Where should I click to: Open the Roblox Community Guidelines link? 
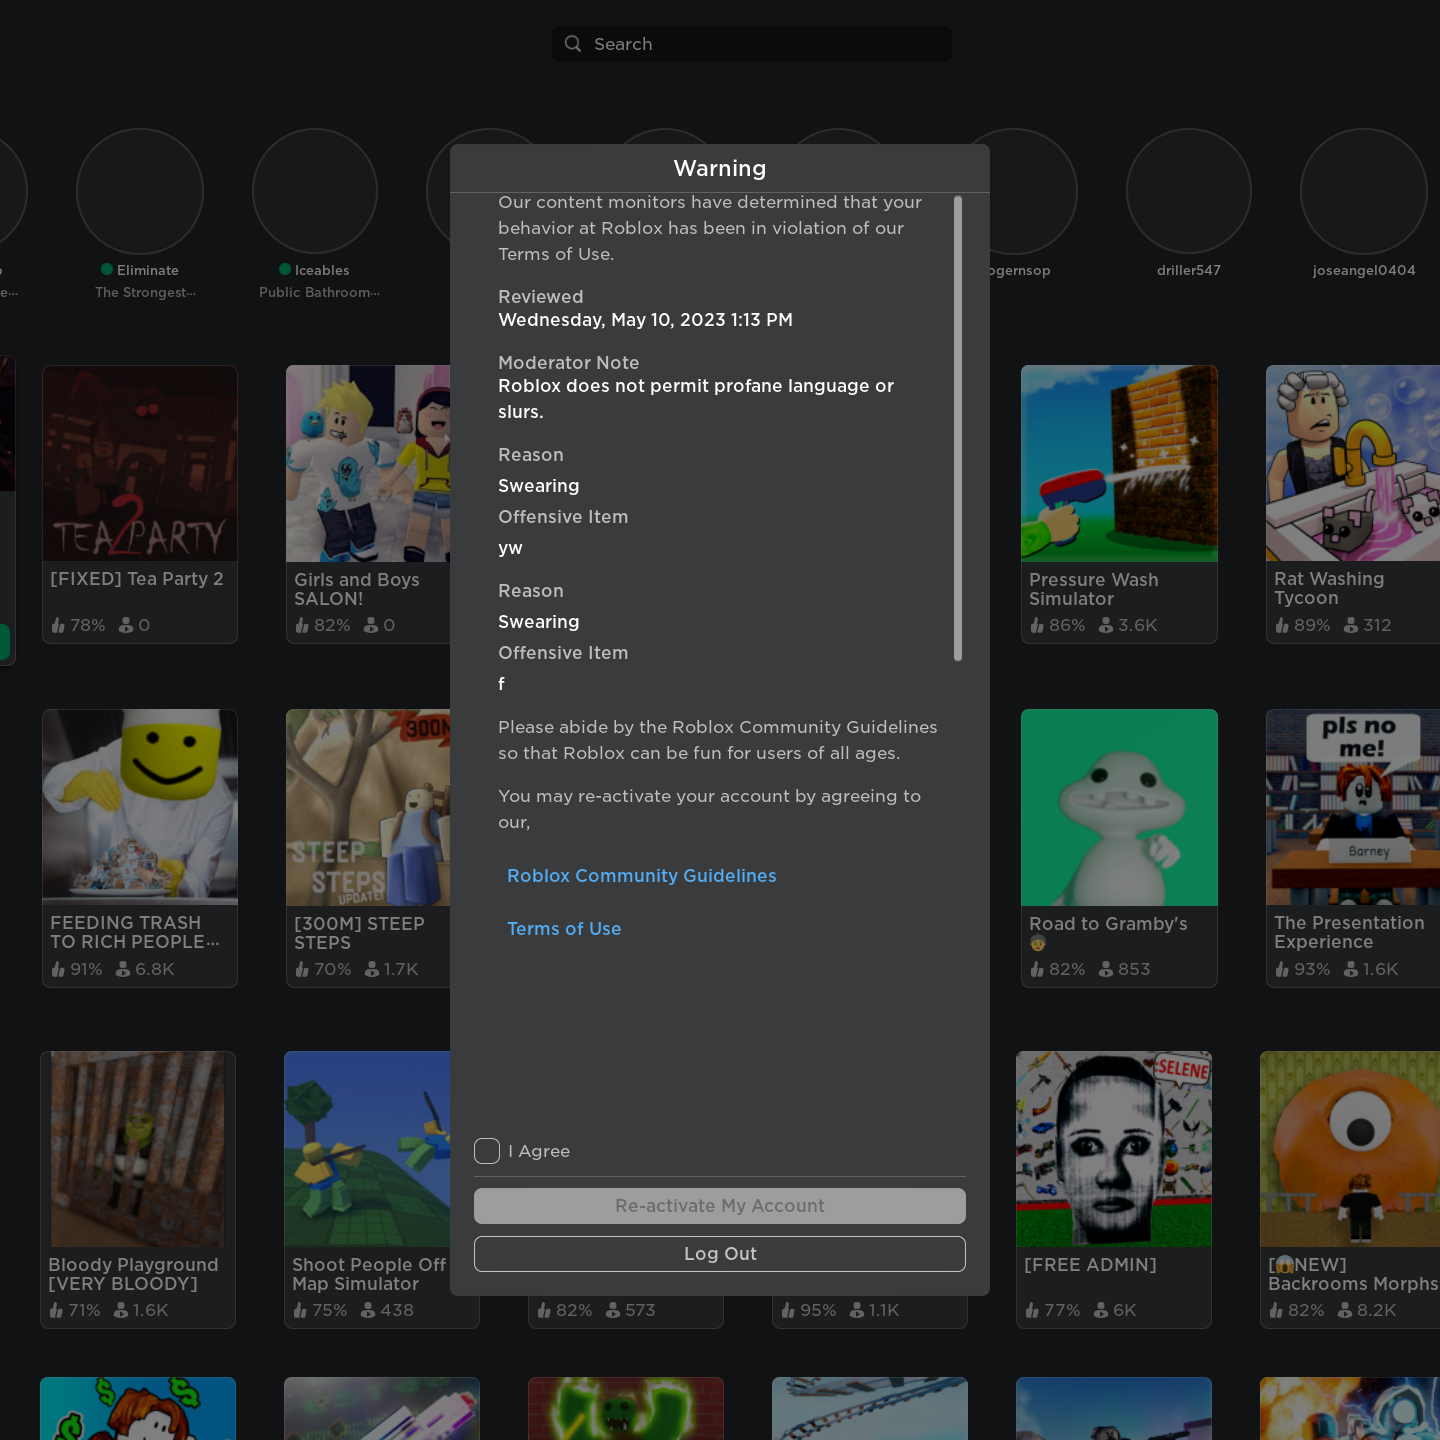[641, 876]
